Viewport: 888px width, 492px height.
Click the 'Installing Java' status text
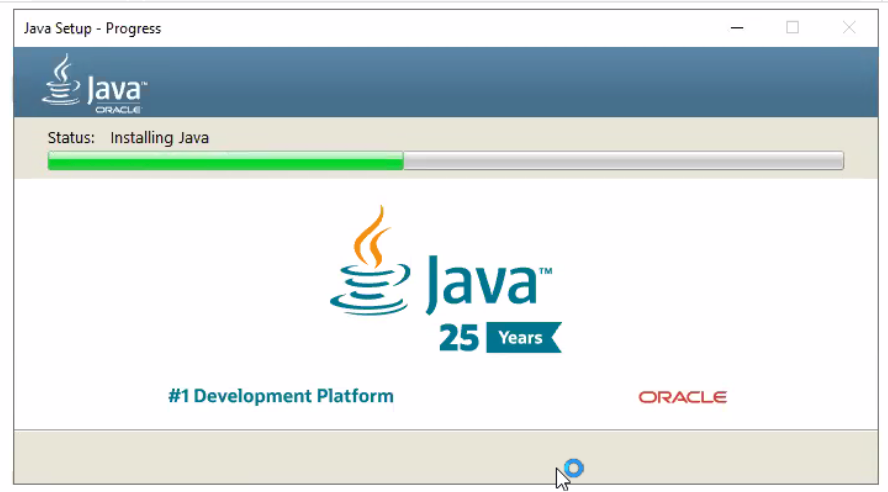(160, 138)
